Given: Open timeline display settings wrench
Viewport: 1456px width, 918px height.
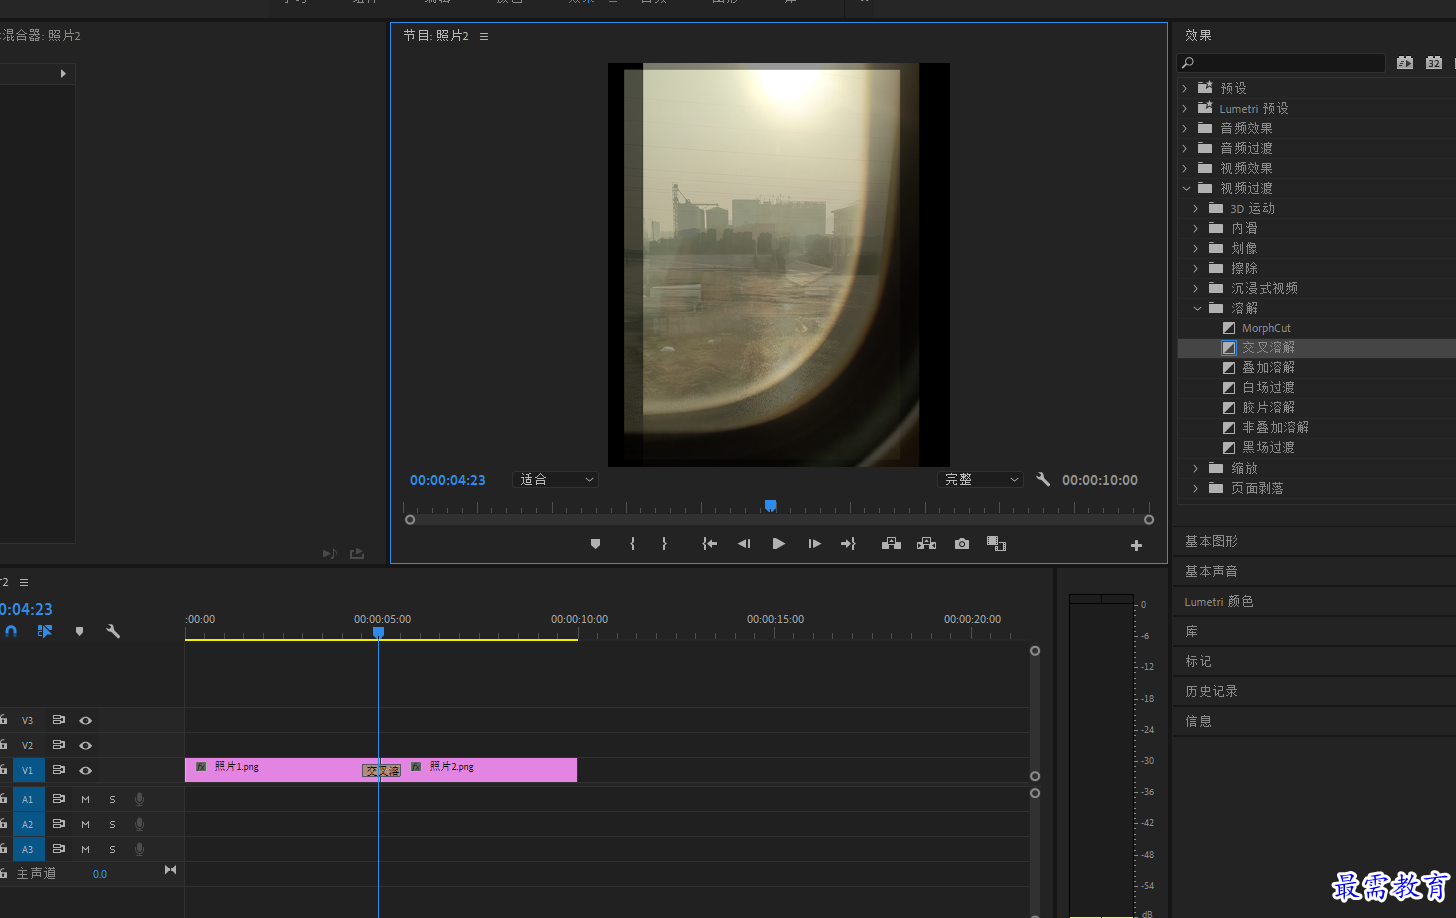Looking at the screenshot, I should pyautogui.click(x=113, y=631).
